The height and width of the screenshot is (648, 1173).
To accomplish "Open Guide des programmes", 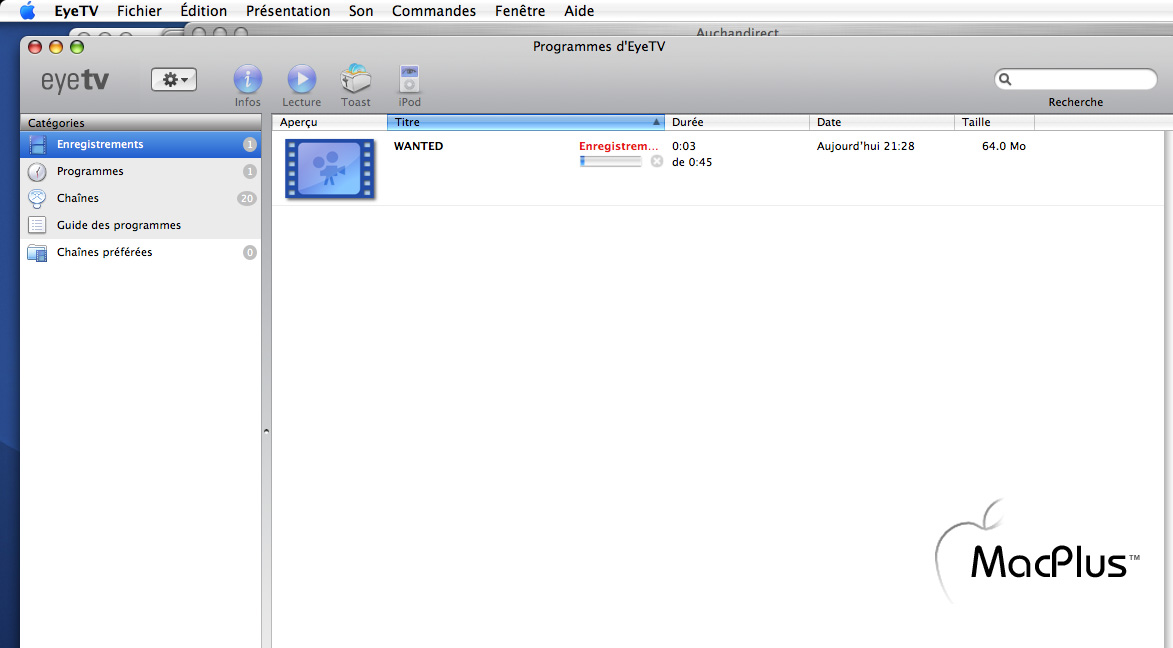I will pyautogui.click(x=141, y=225).
